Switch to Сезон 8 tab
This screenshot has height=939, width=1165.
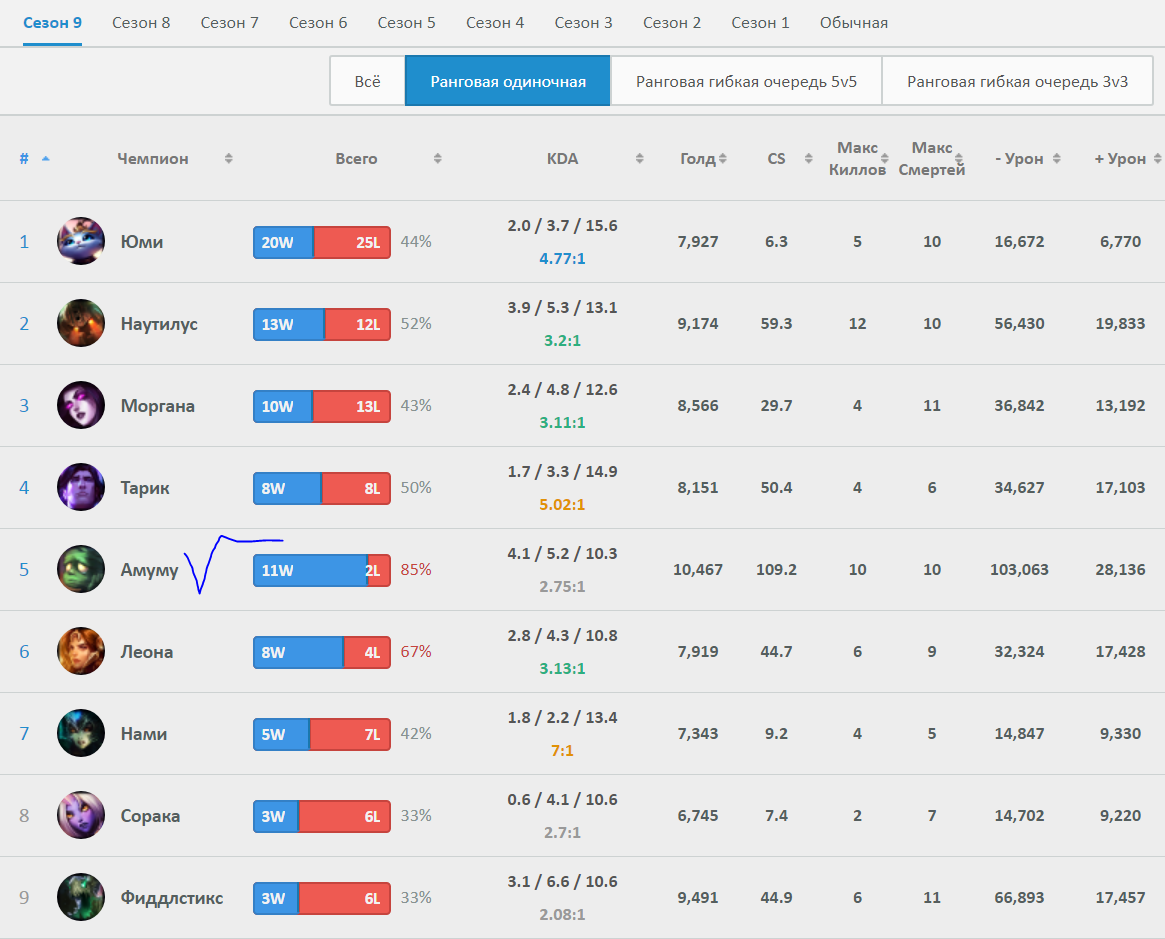point(141,23)
